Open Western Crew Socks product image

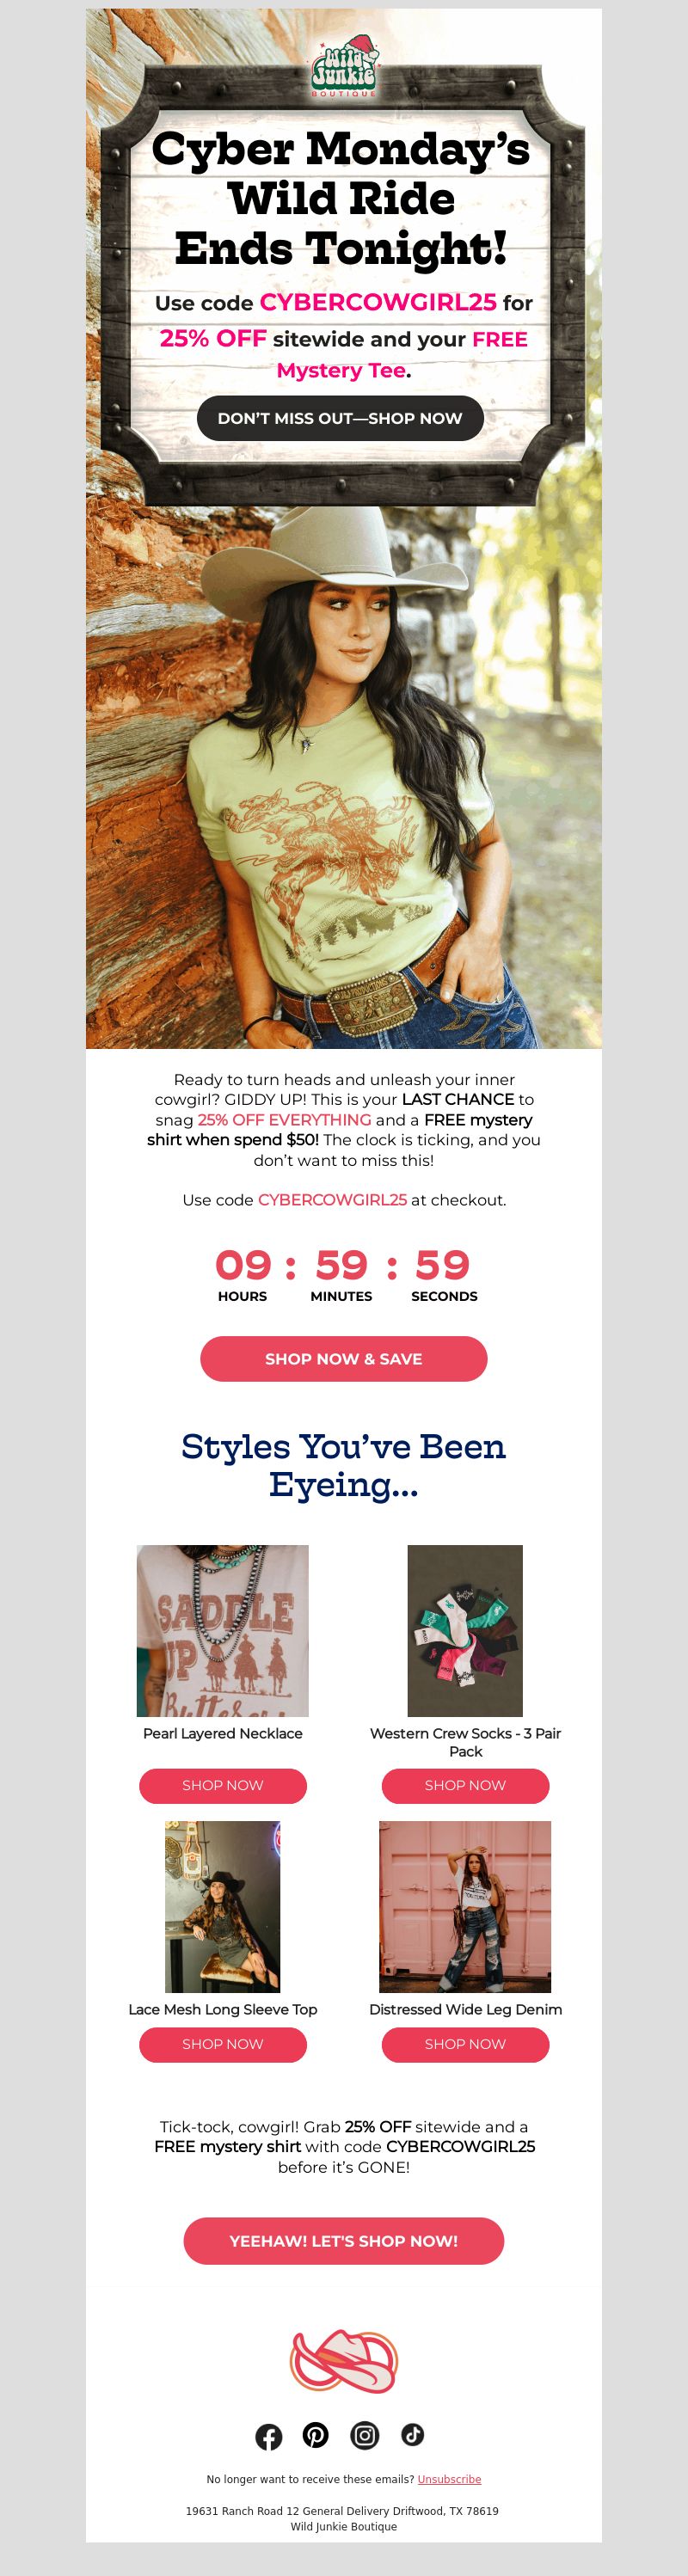[x=465, y=1631]
